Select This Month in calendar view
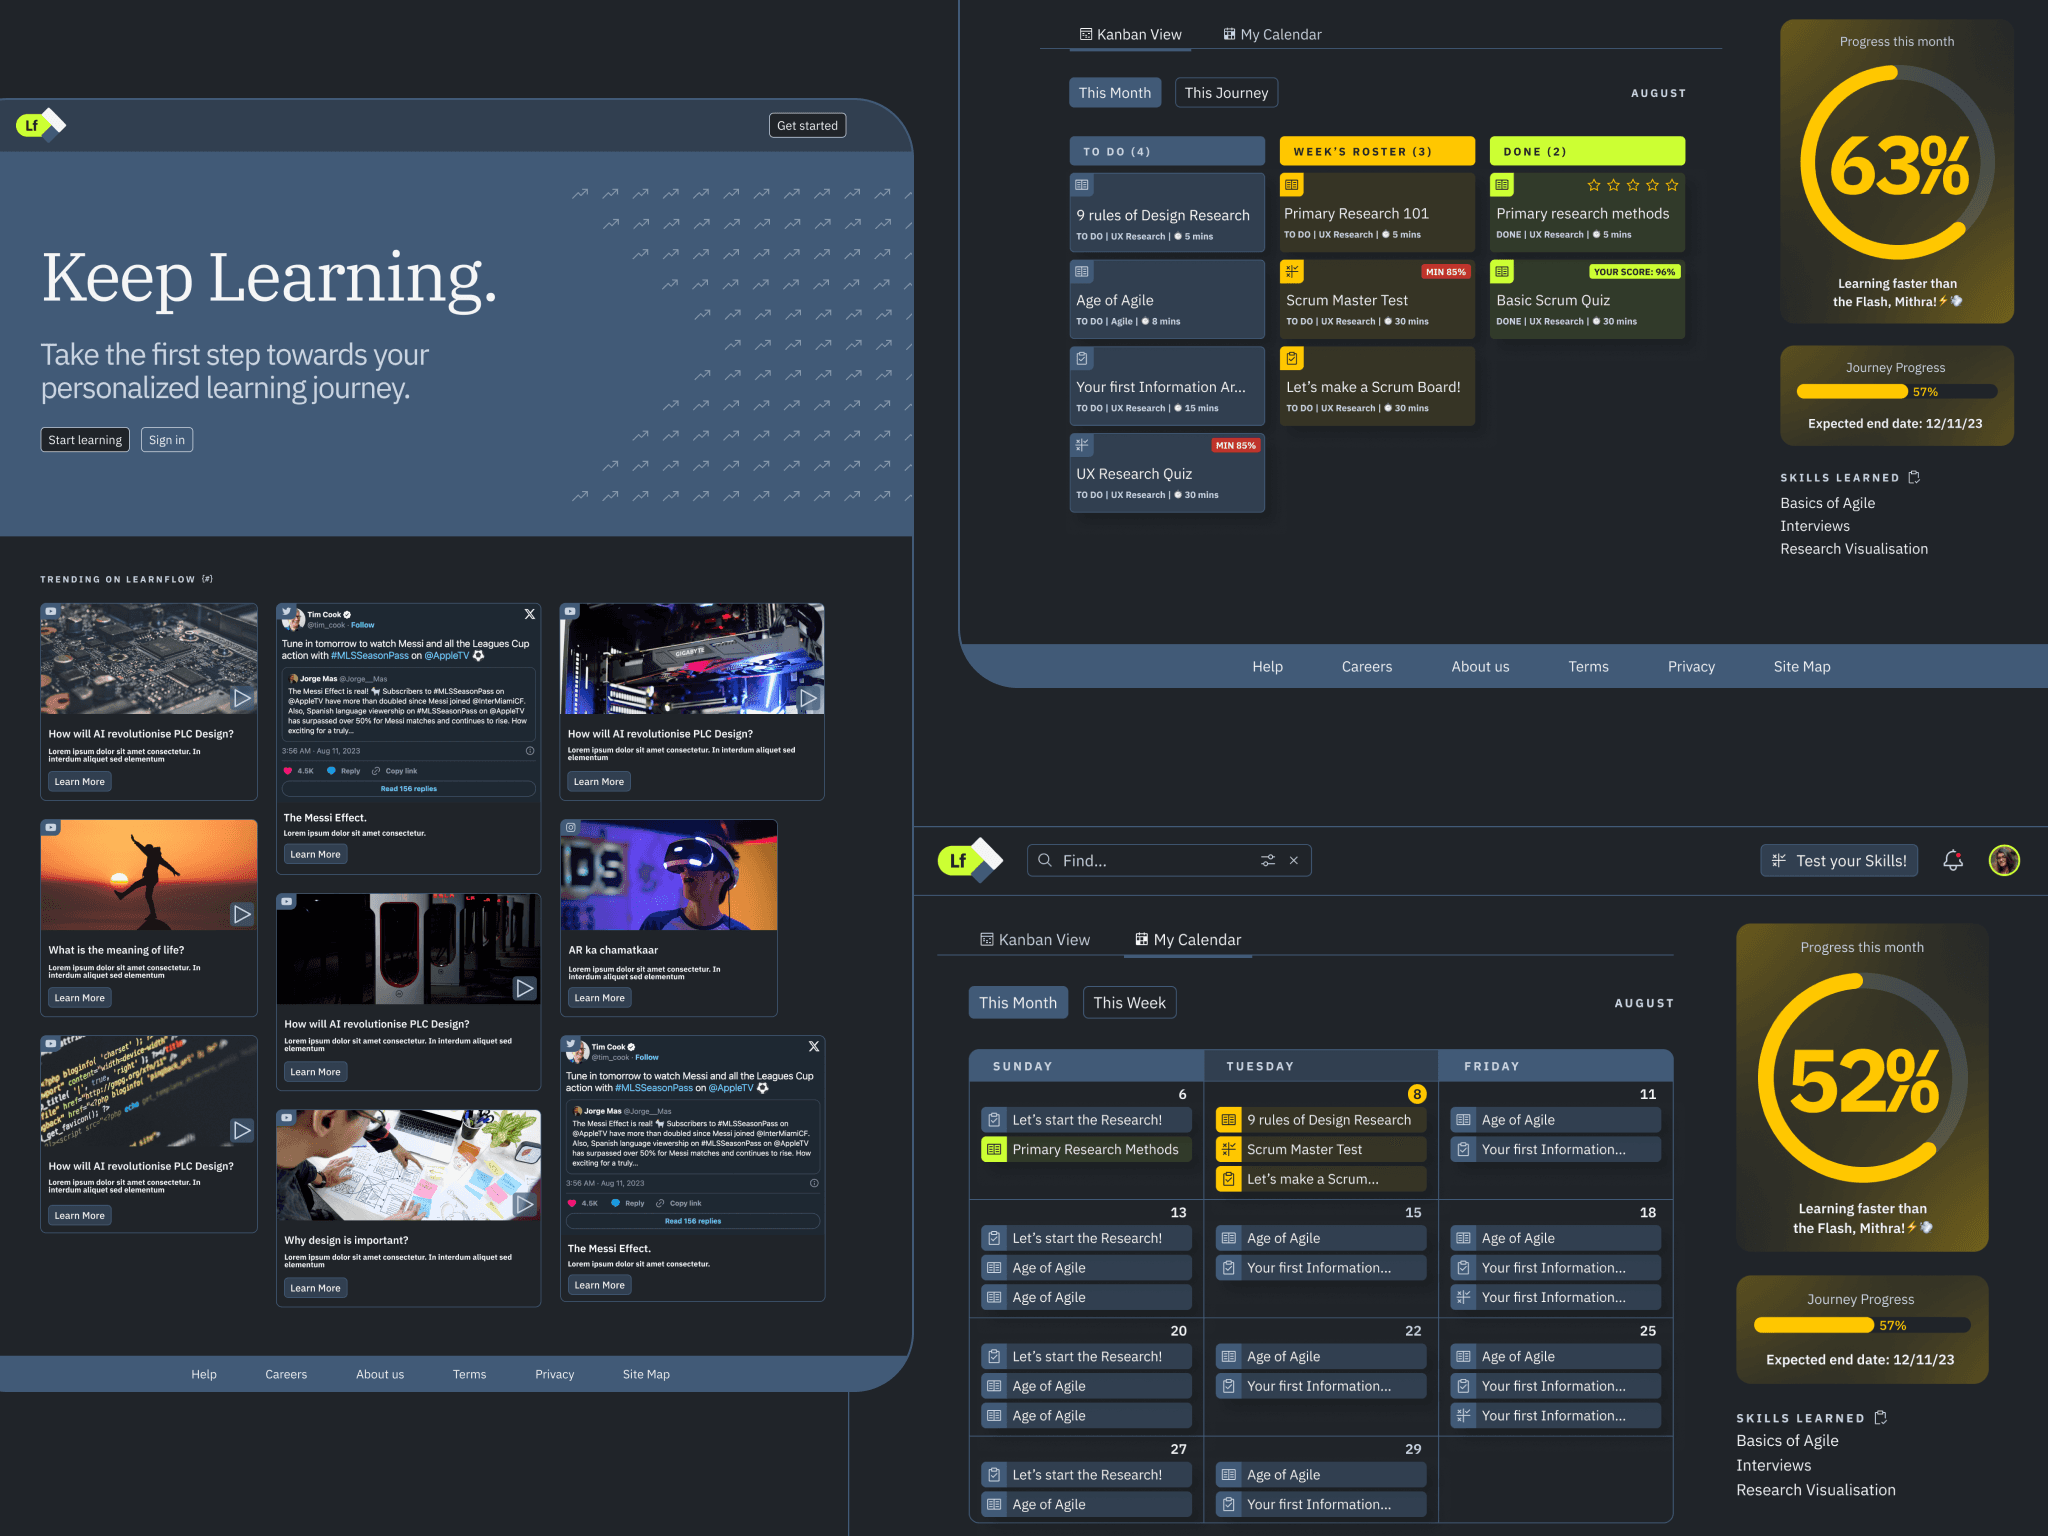This screenshot has width=2048, height=1536. [1017, 1003]
